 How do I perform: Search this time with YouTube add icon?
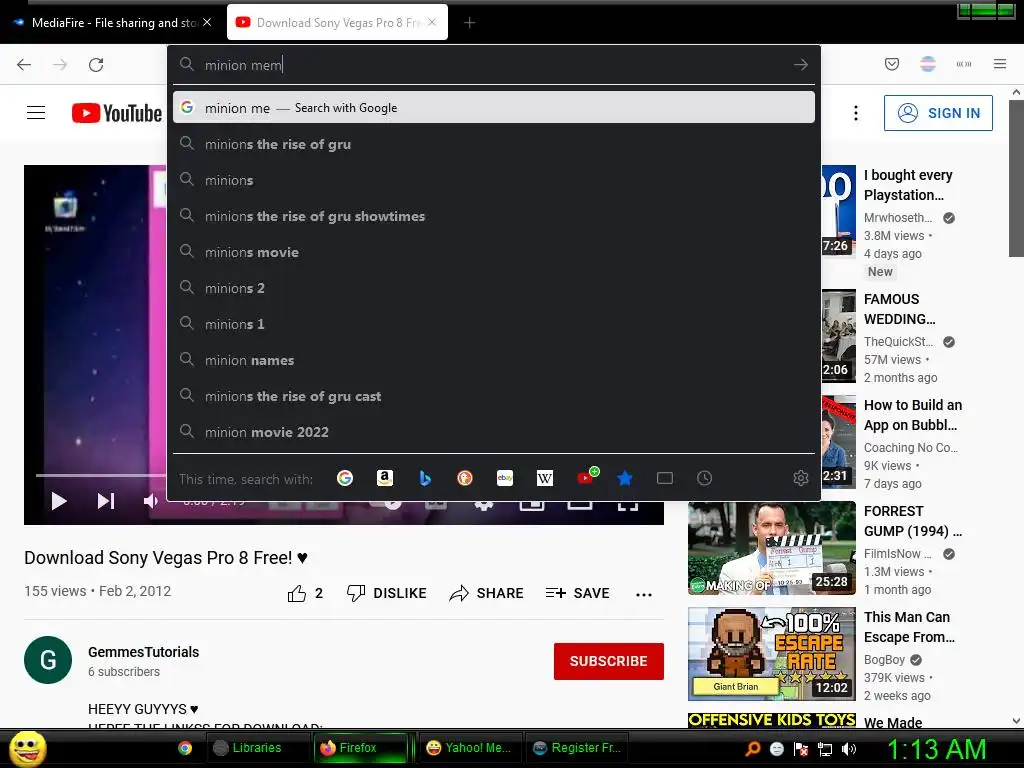(x=587, y=476)
